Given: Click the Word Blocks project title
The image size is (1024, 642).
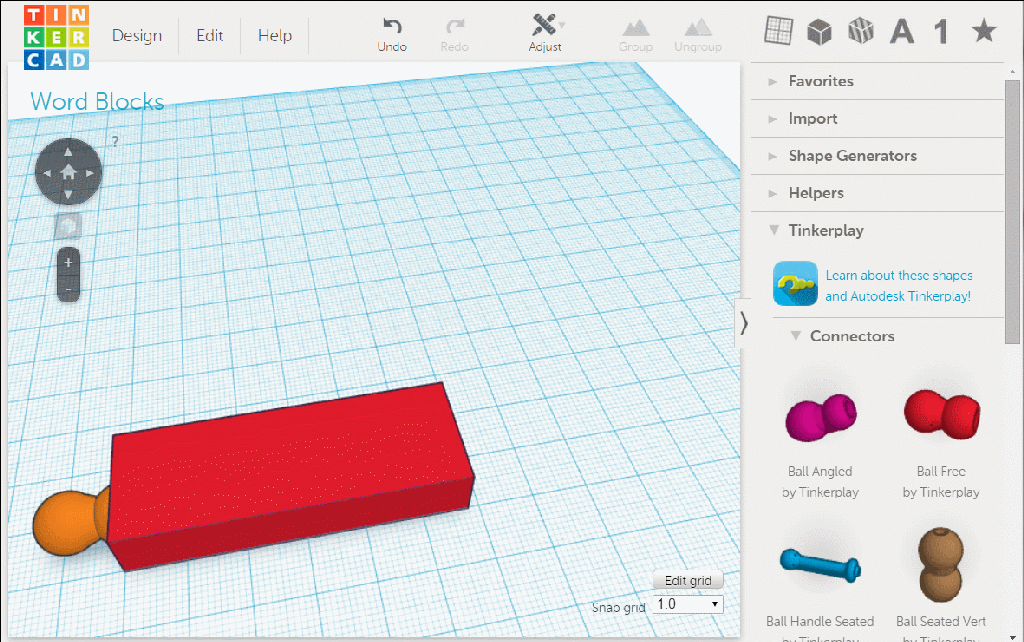Looking at the screenshot, I should pyautogui.click(x=97, y=101).
